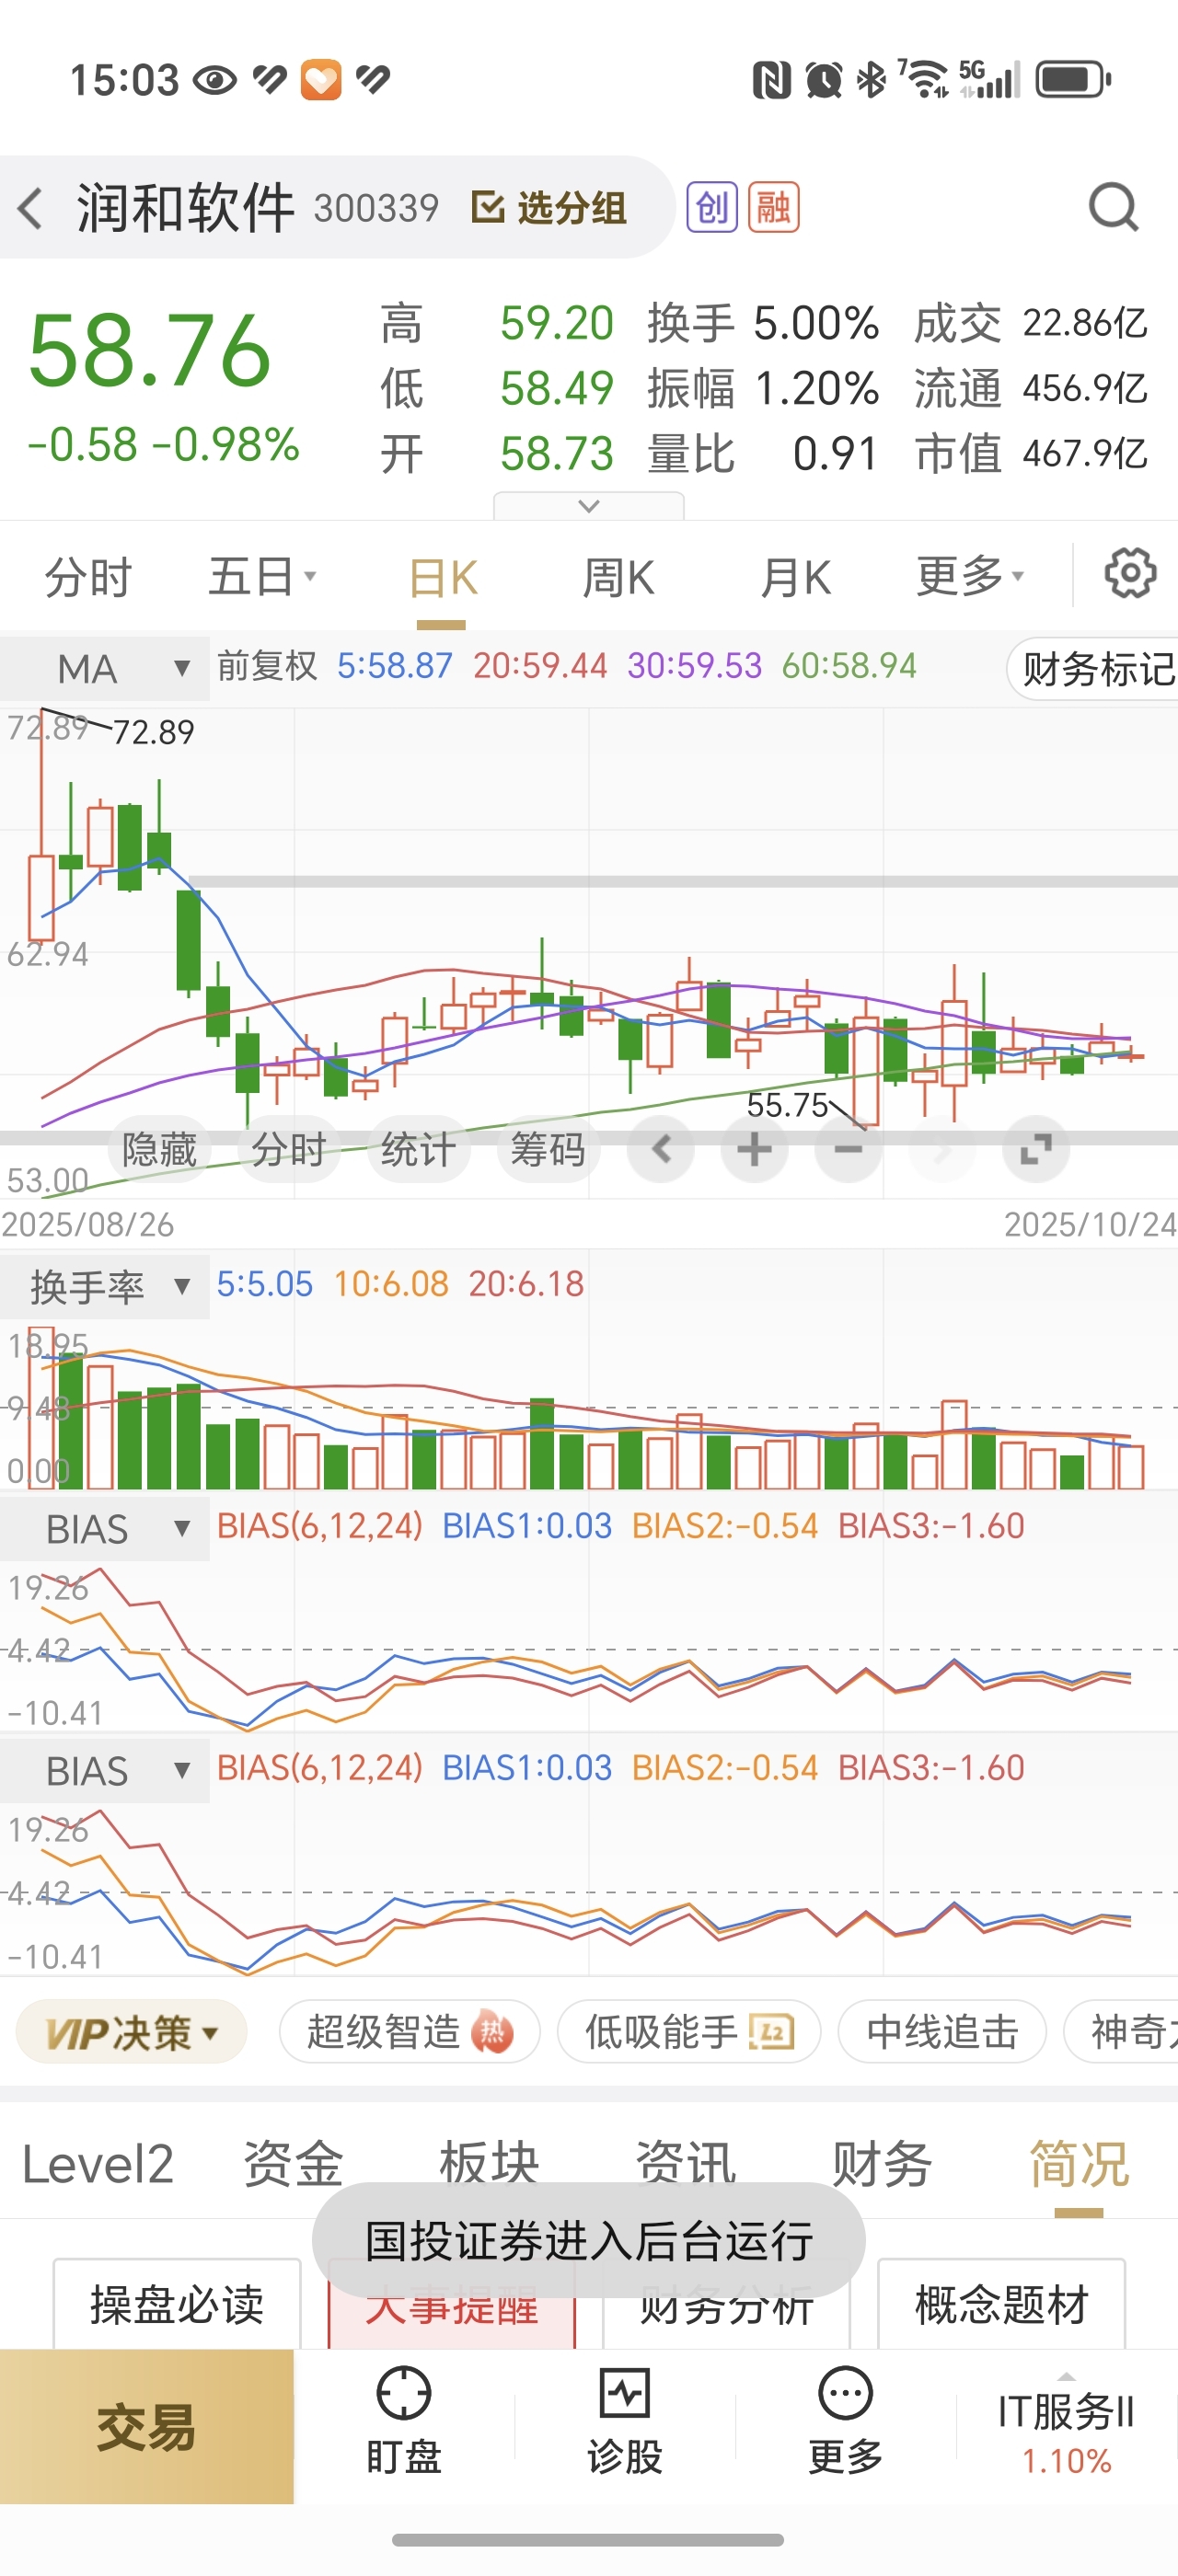Image resolution: width=1178 pixels, height=2576 pixels.
Task: Tap the 融 margin badge icon
Action: point(773,207)
